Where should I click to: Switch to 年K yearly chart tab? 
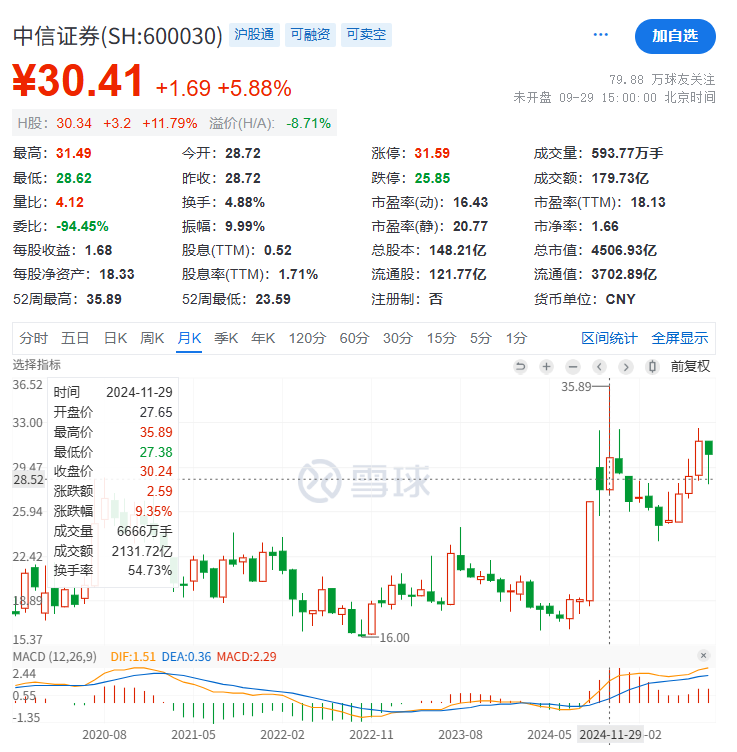click(x=263, y=338)
